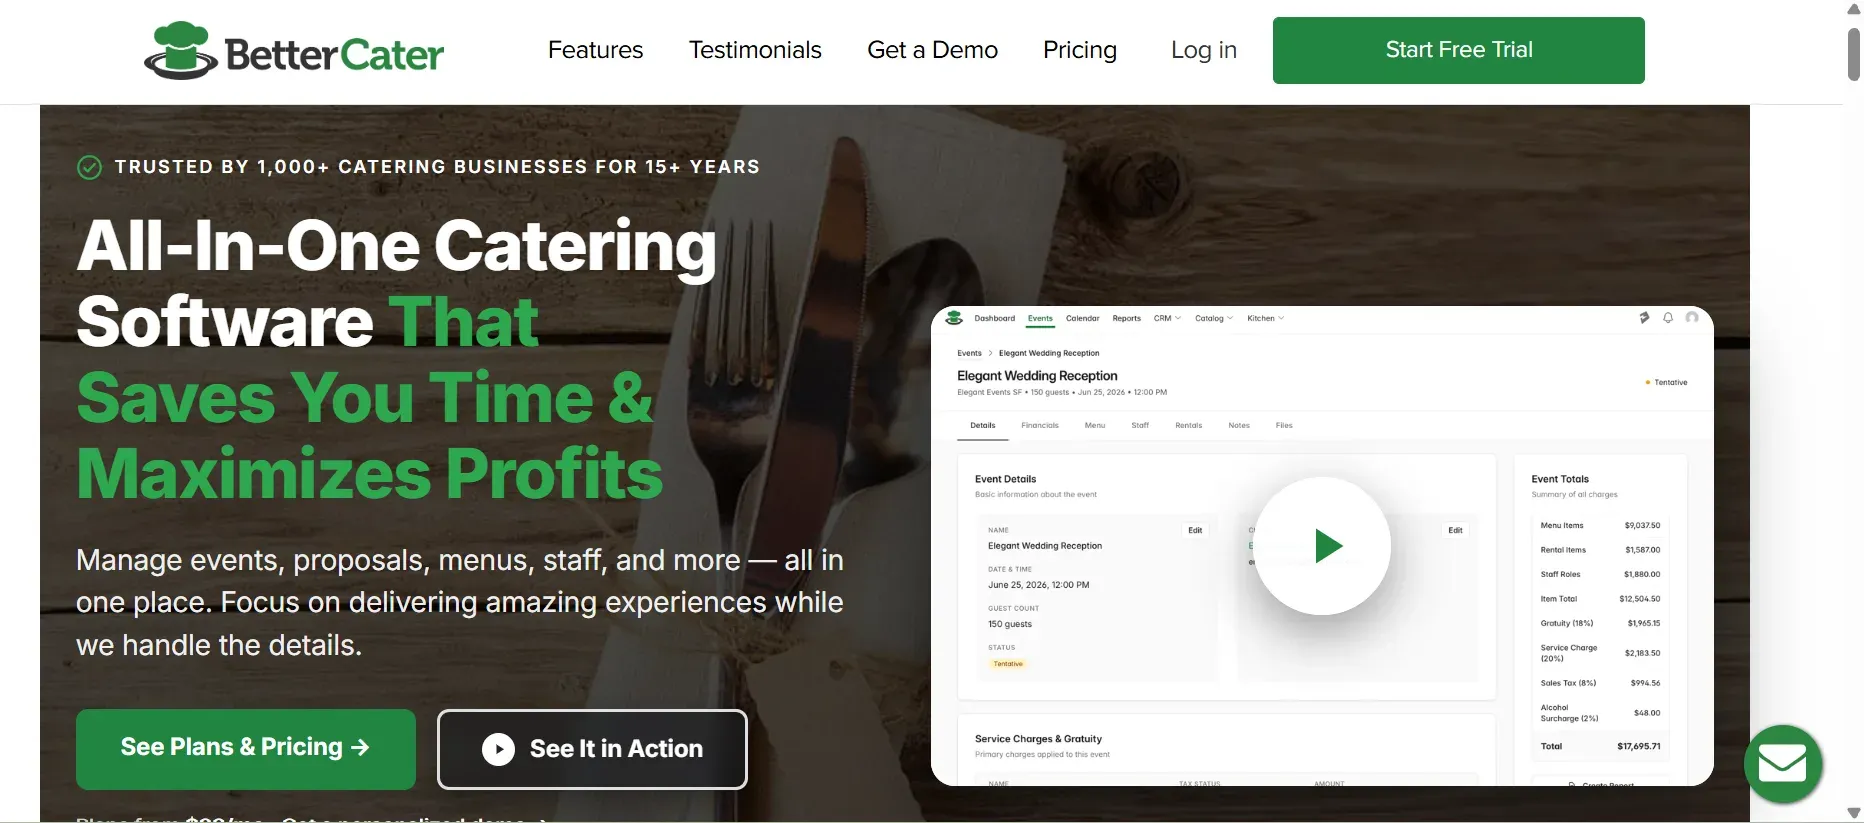Go to the Testimonials section
1864x823 pixels.
coord(755,50)
